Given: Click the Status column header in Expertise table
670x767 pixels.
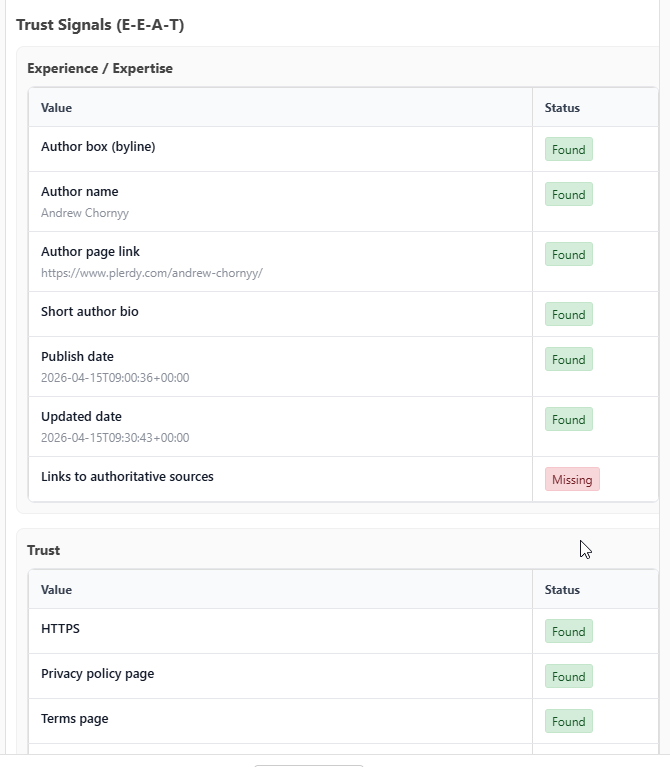Looking at the screenshot, I should (562, 108).
